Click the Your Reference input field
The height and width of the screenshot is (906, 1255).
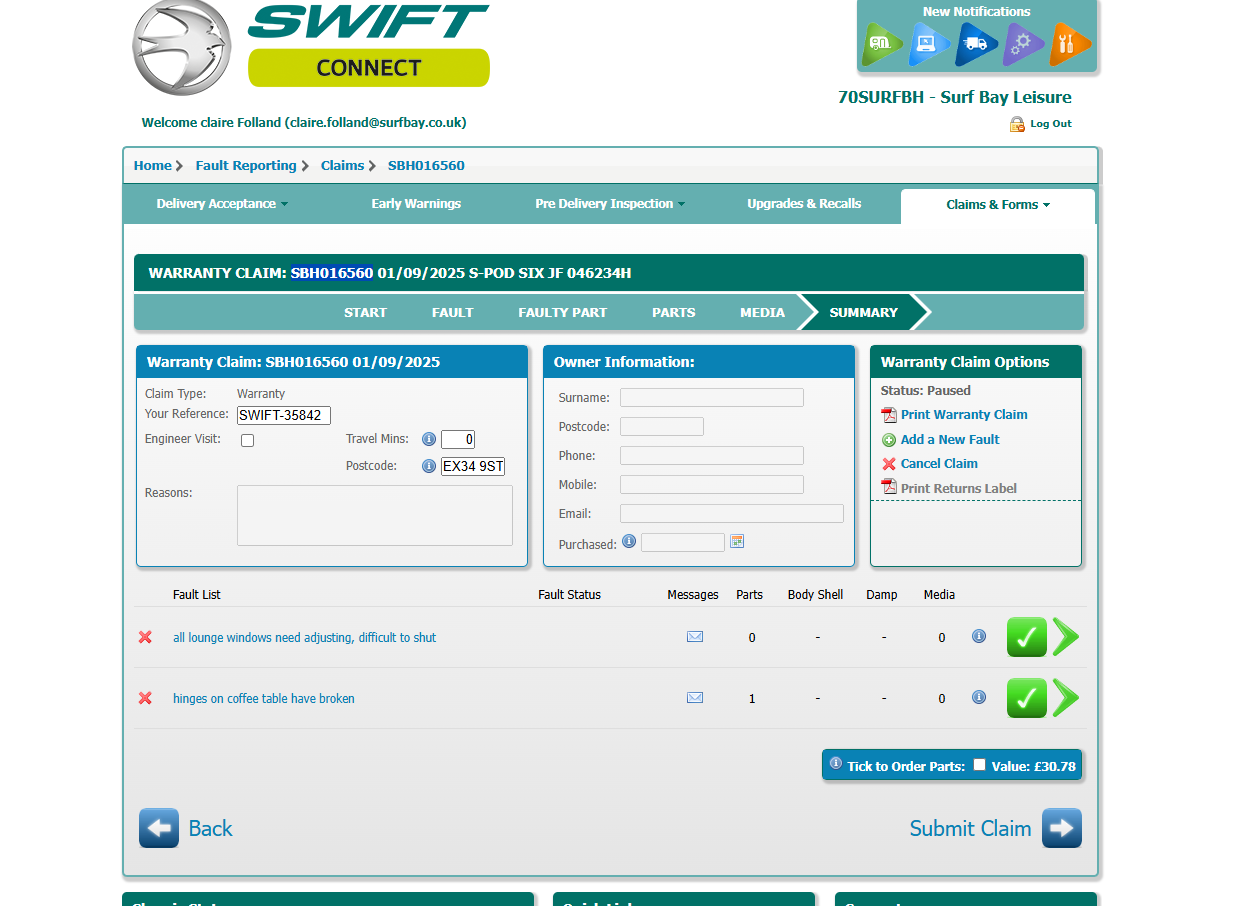pos(284,415)
